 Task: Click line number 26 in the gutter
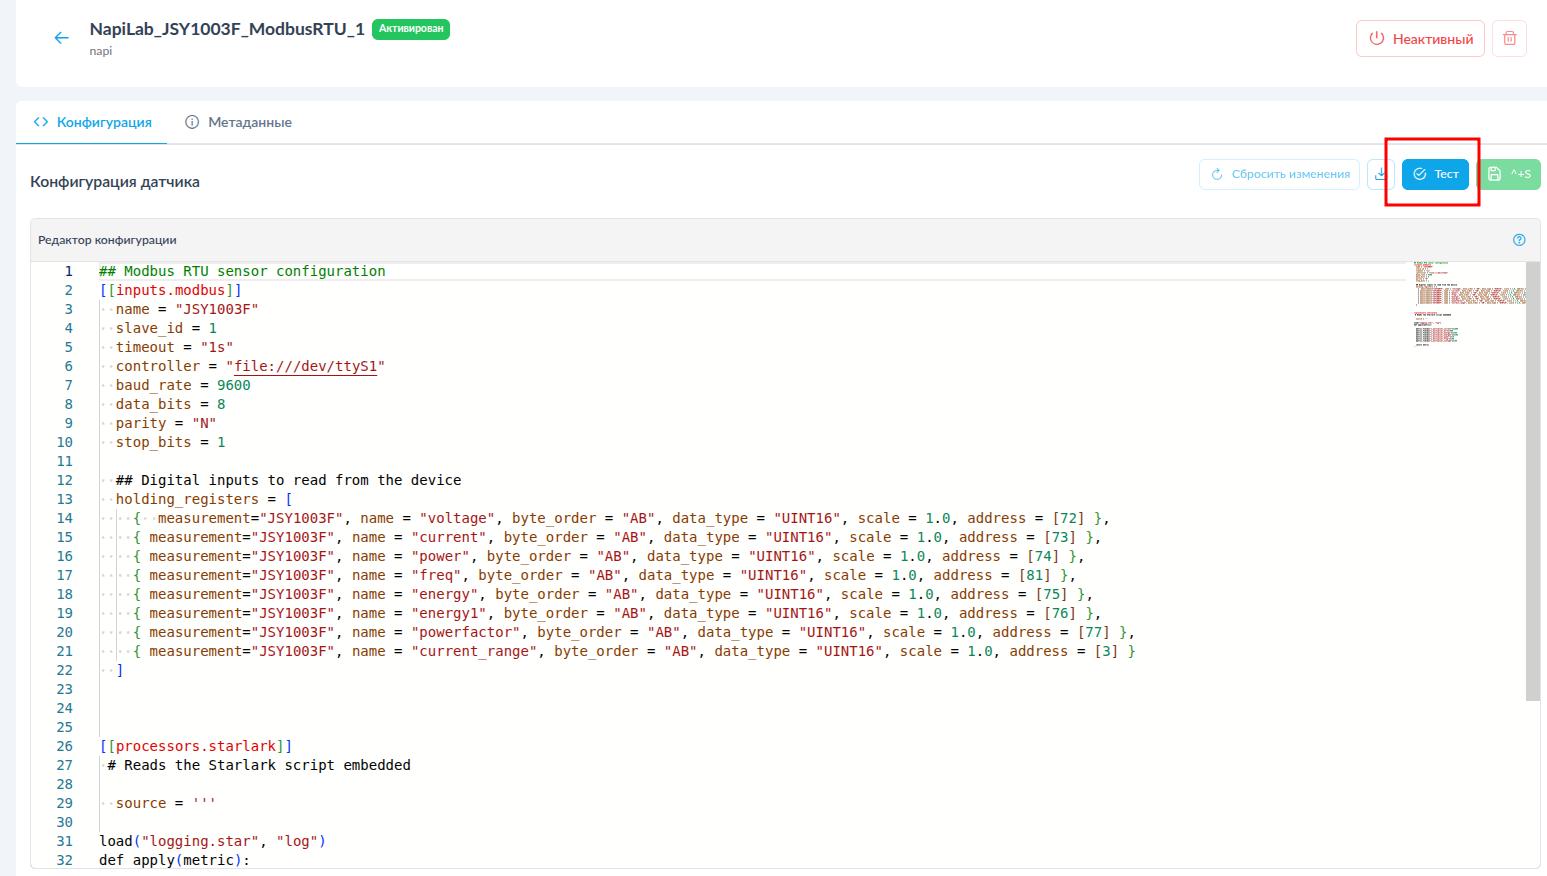coord(65,746)
